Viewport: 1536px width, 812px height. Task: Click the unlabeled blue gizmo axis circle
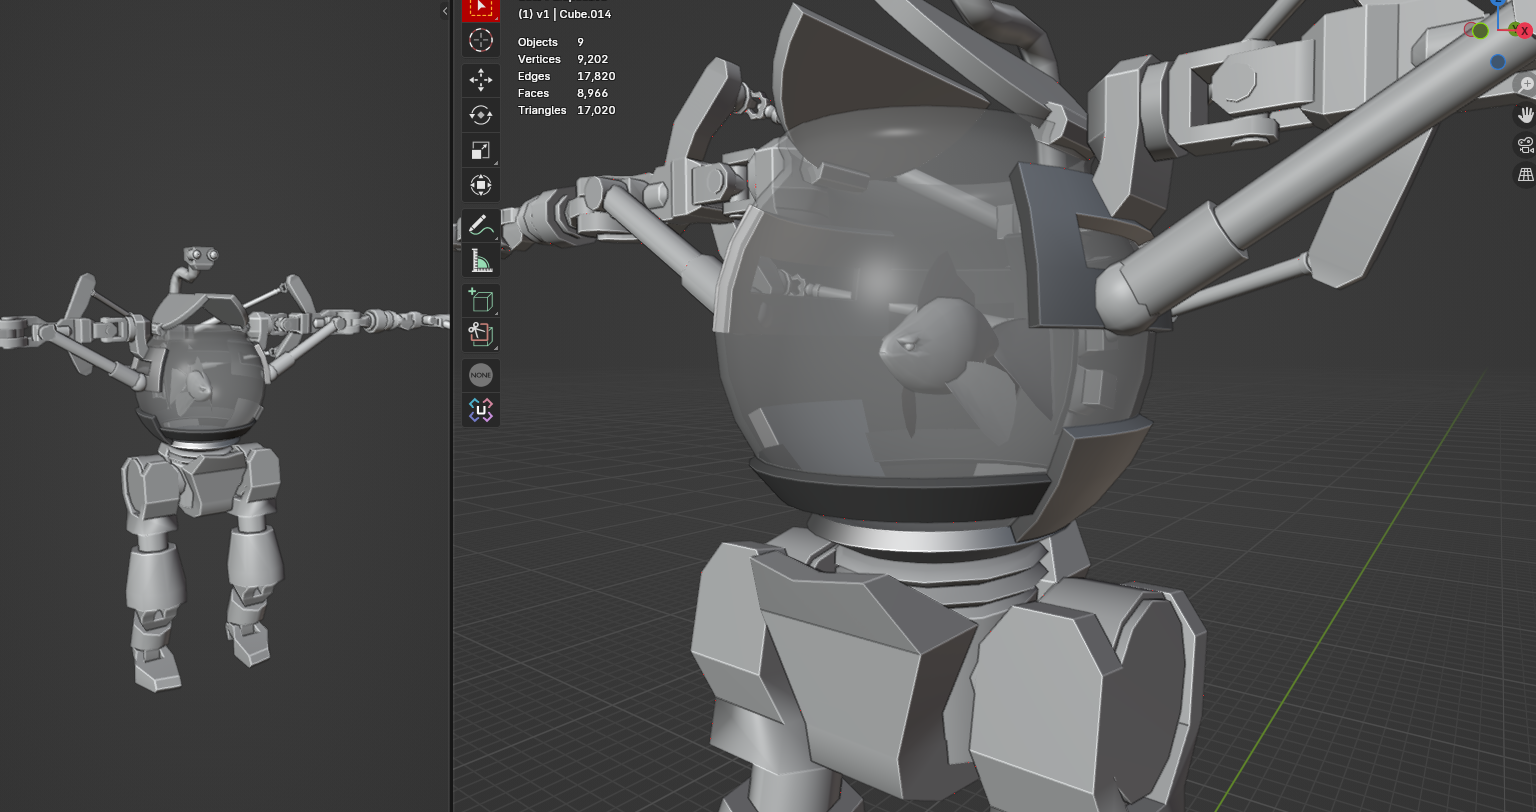1497,62
